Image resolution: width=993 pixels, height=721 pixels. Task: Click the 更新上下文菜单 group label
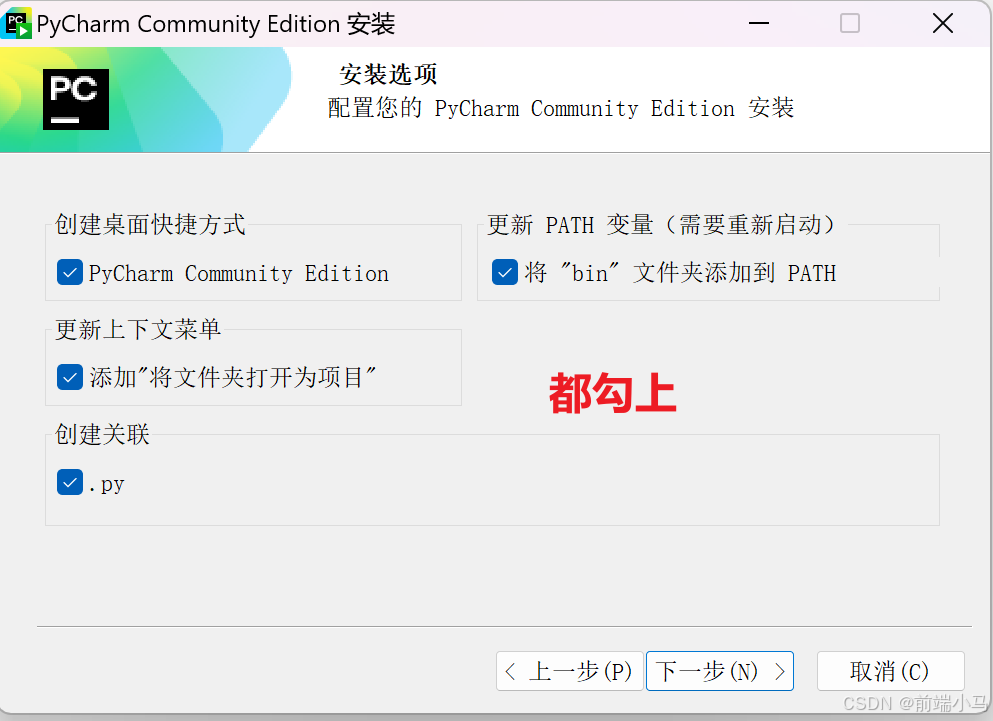[x=138, y=329]
